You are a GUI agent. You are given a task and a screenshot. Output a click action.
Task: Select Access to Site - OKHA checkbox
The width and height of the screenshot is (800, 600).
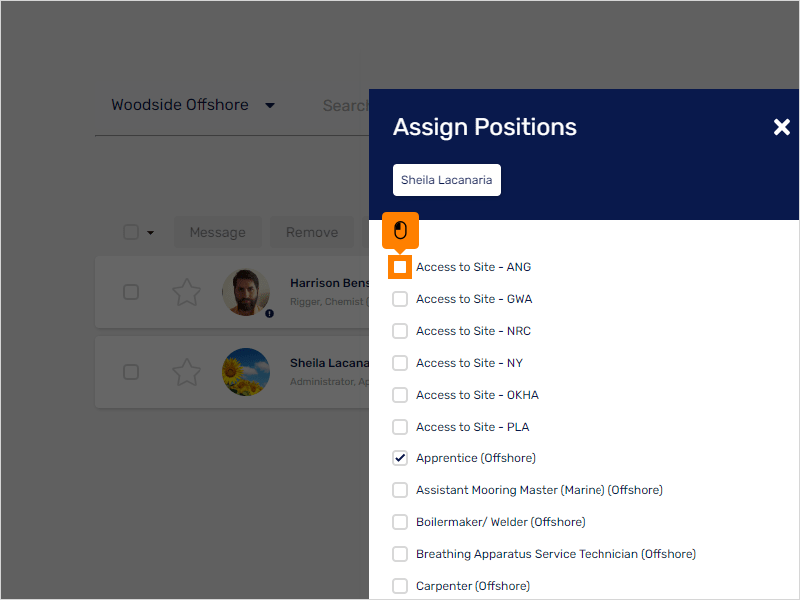click(x=400, y=395)
